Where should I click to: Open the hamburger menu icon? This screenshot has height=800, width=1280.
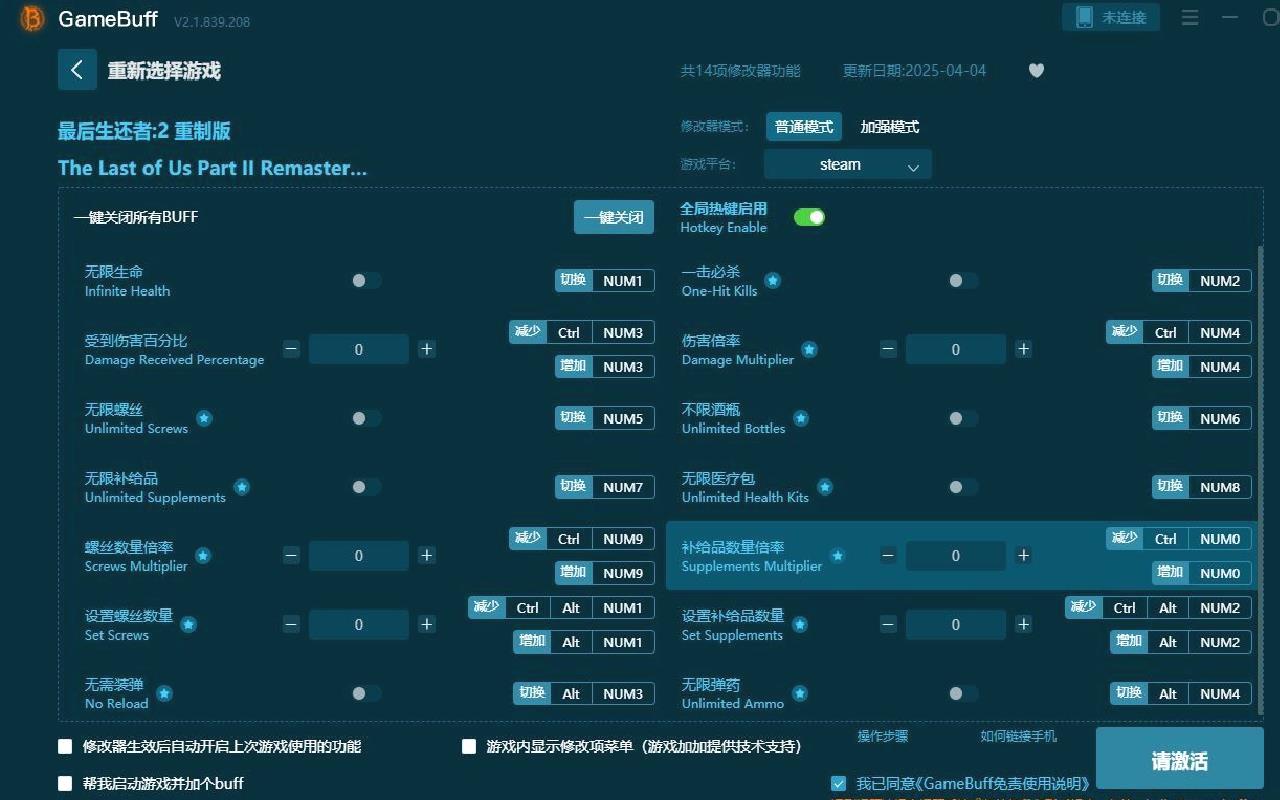tap(1190, 18)
